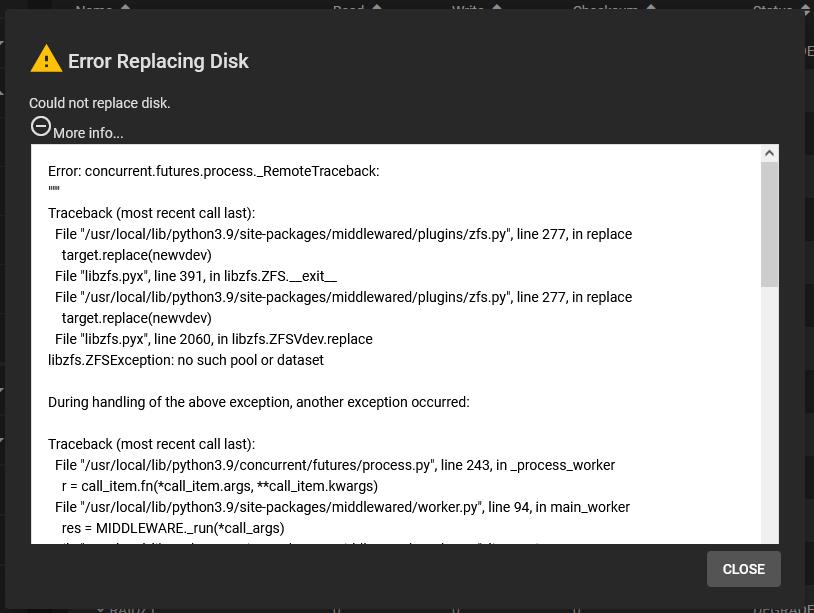Click the traceback scrollbar thumb
This screenshot has height=613, width=814.
769,224
